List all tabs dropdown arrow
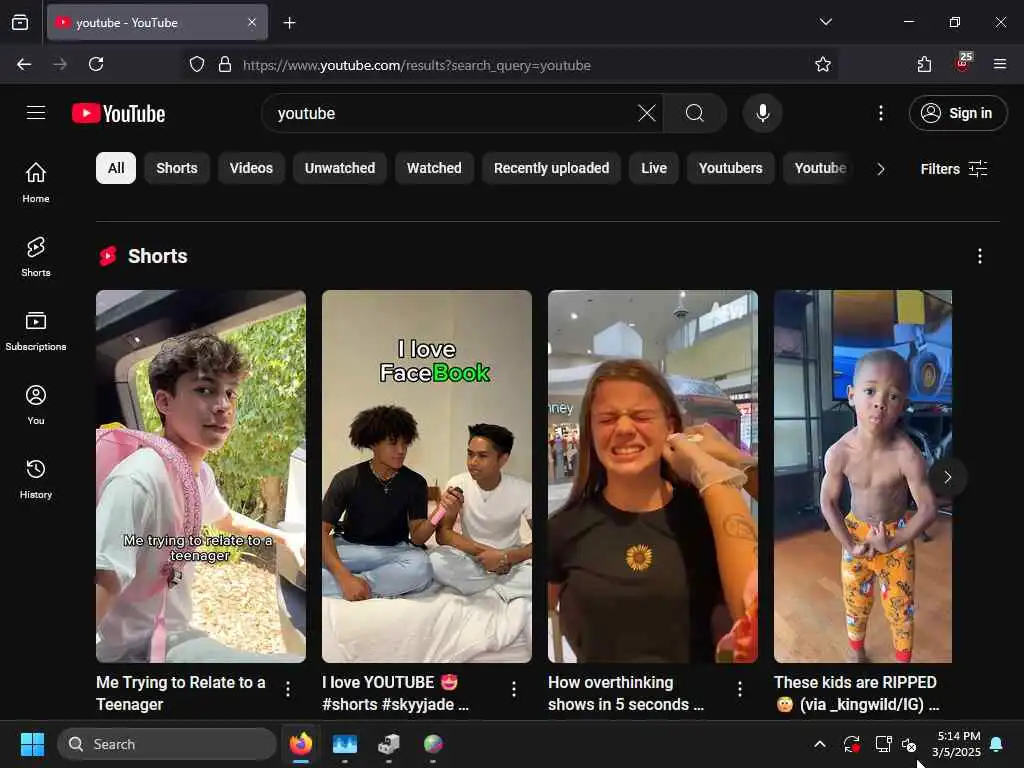The height and width of the screenshot is (768, 1024). (825, 22)
